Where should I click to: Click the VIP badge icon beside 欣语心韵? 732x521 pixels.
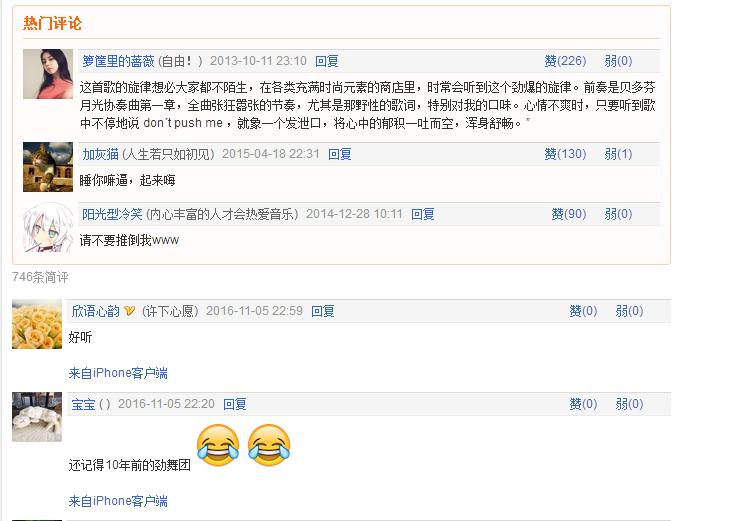(x=130, y=311)
